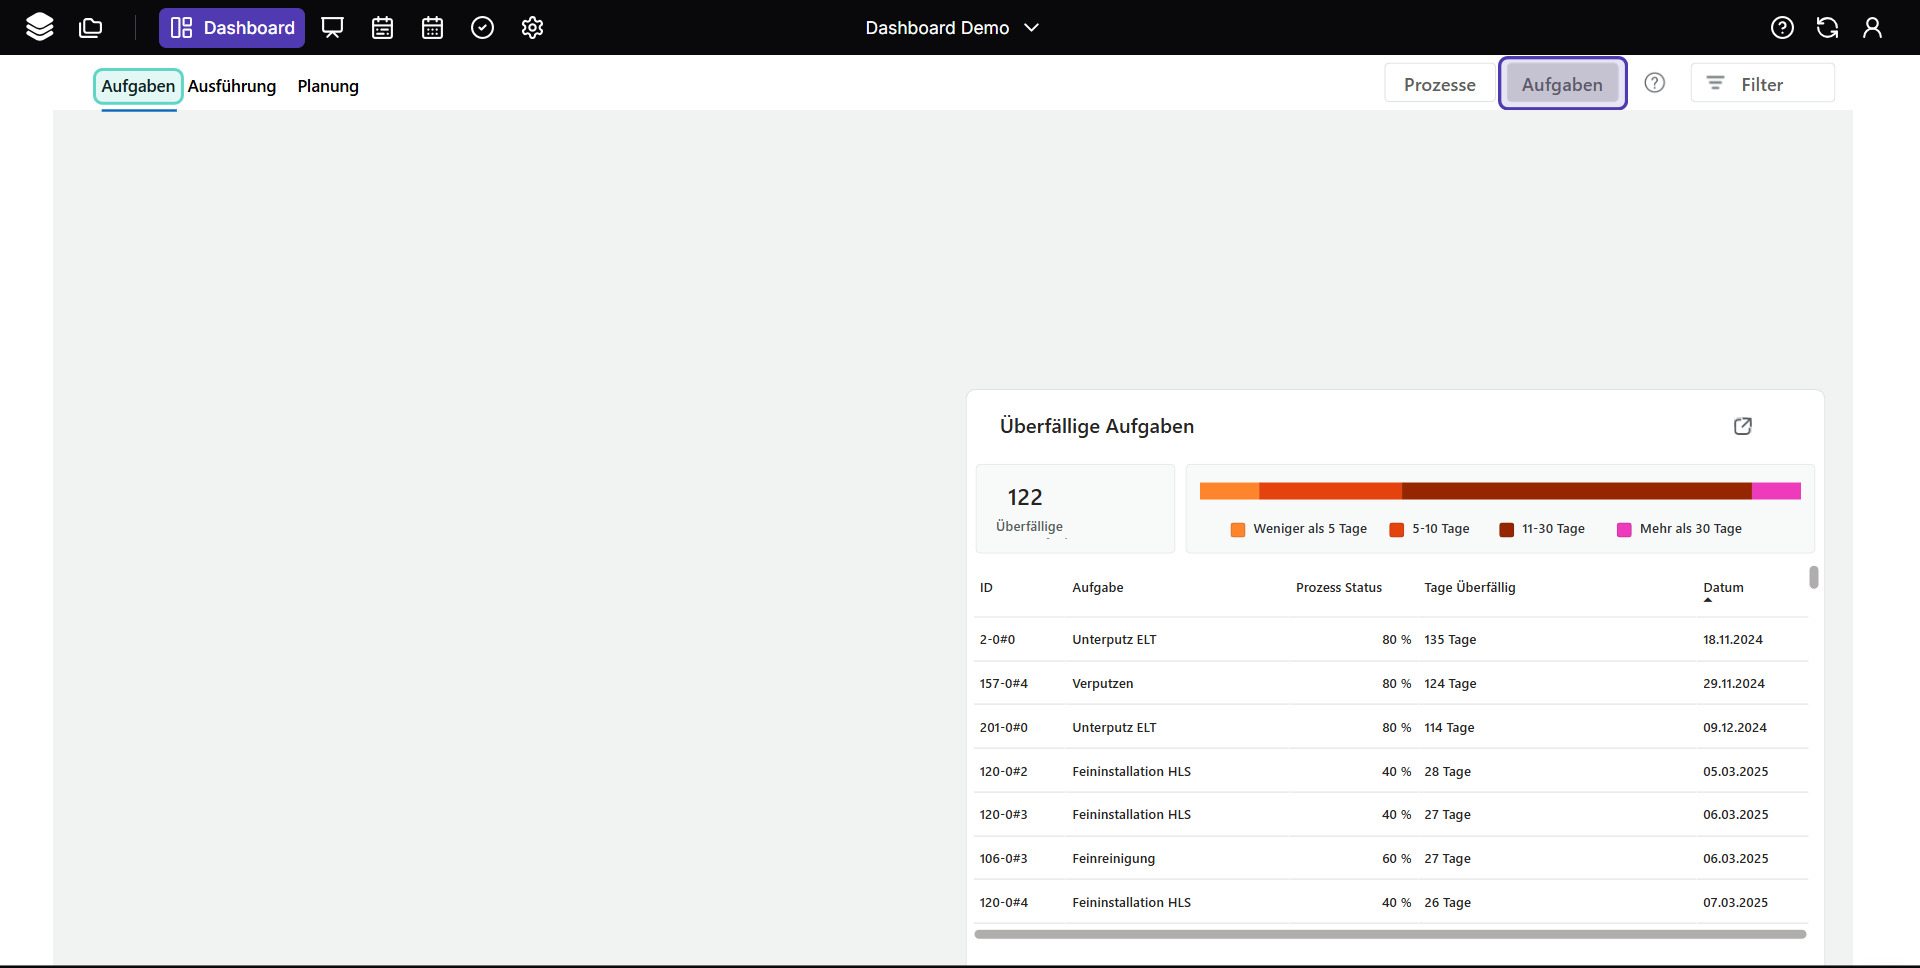Open the checkmark tasks icon
Image resolution: width=1920 pixels, height=968 pixels.
pos(482,27)
